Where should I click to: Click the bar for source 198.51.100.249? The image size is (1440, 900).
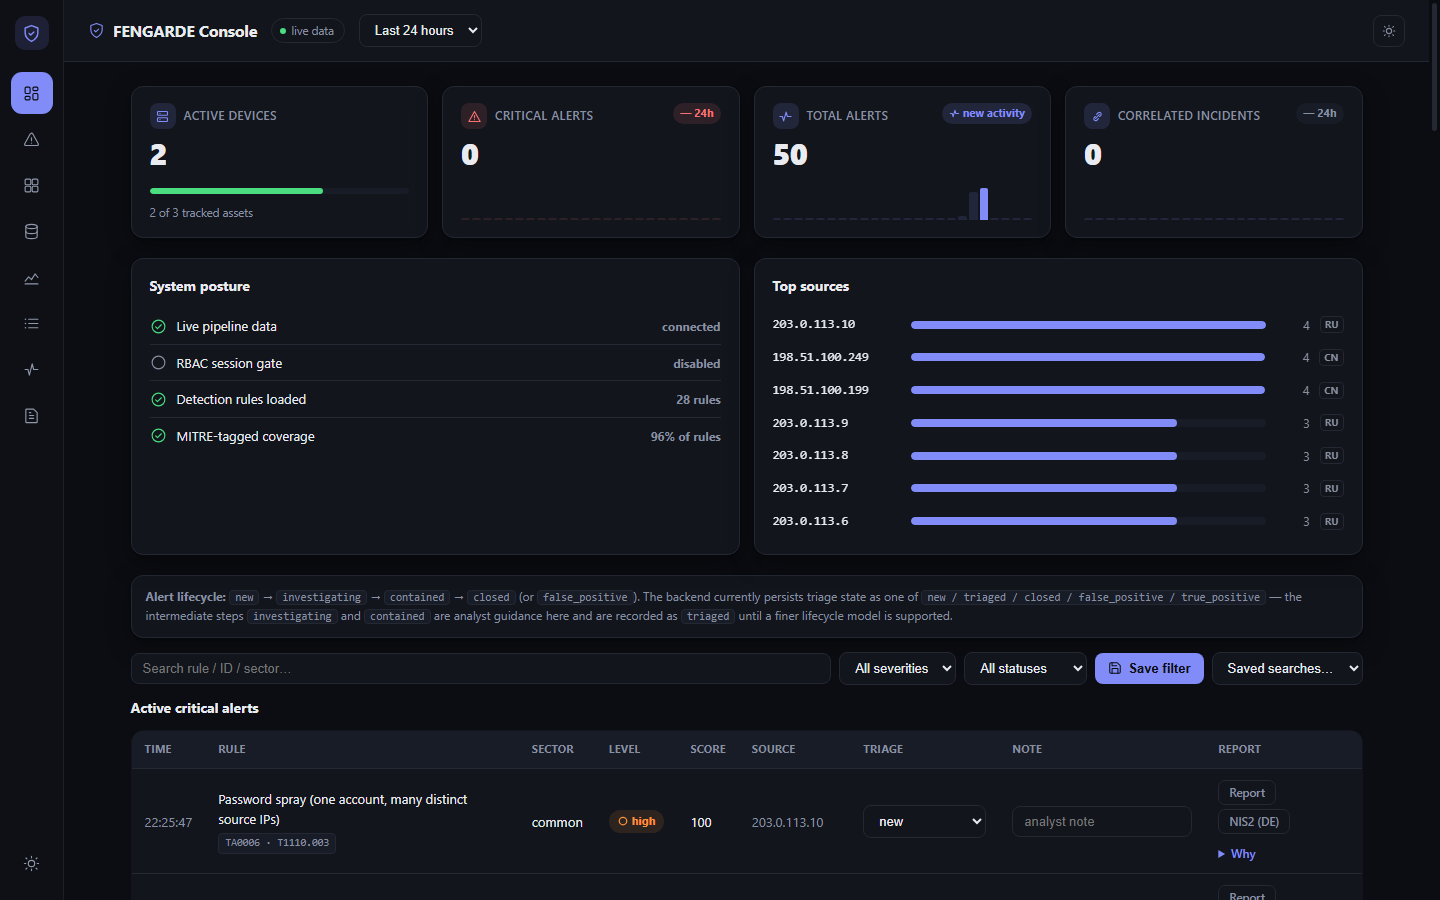[1088, 358]
